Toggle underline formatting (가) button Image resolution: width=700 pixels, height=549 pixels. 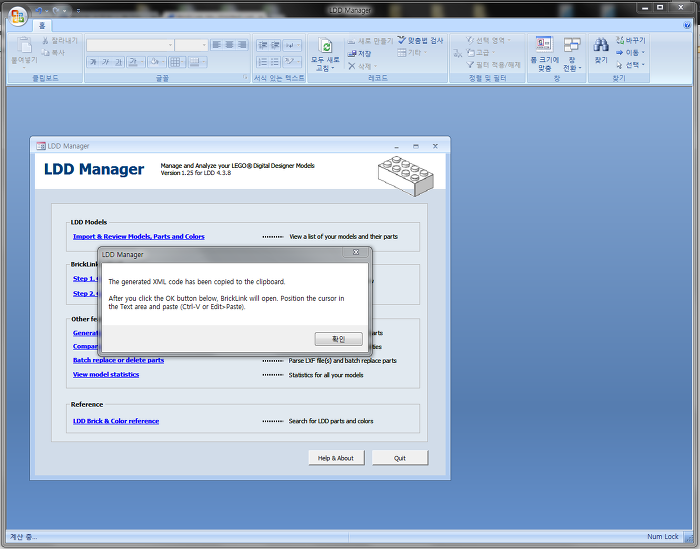click(x=118, y=62)
